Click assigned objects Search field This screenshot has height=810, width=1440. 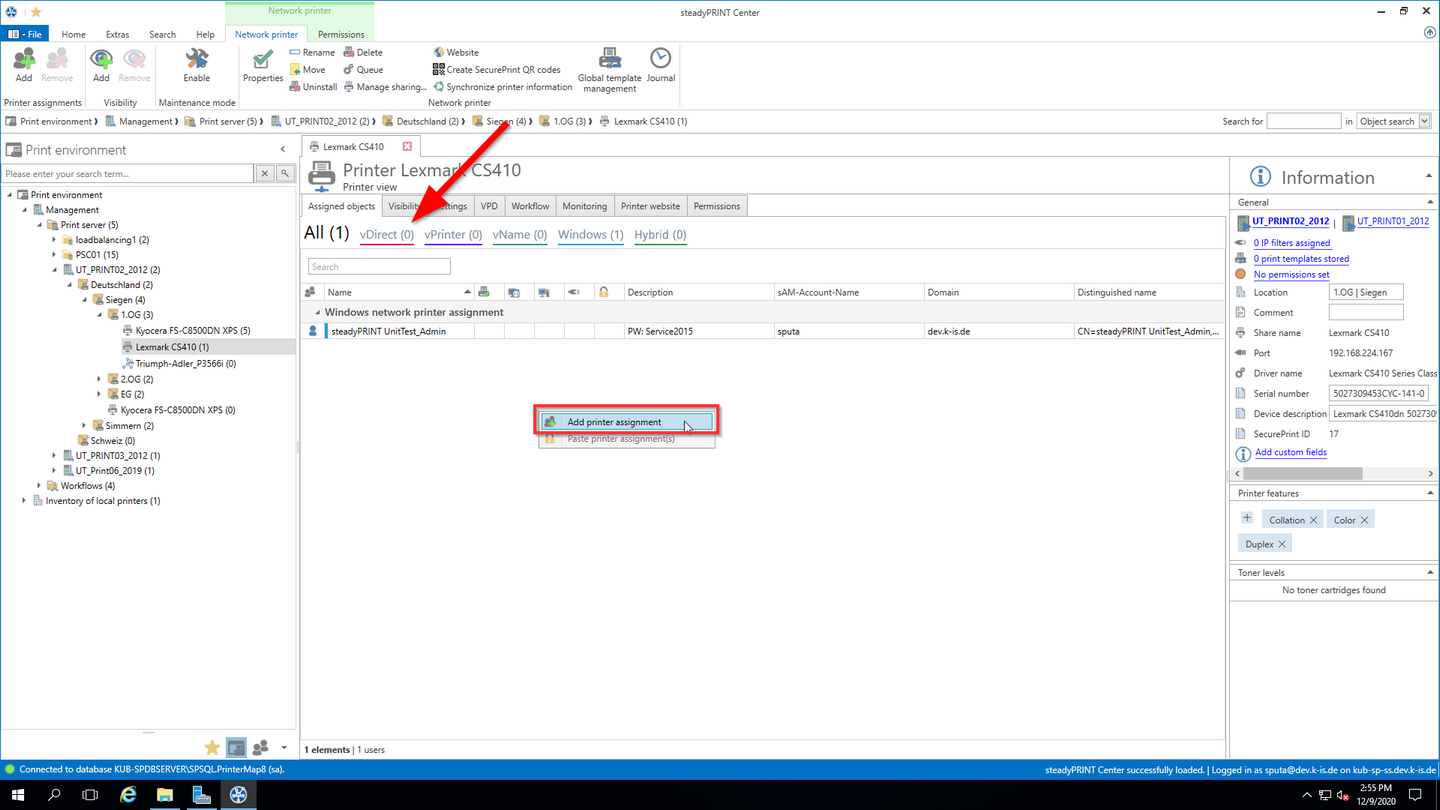tap(379, 267)
